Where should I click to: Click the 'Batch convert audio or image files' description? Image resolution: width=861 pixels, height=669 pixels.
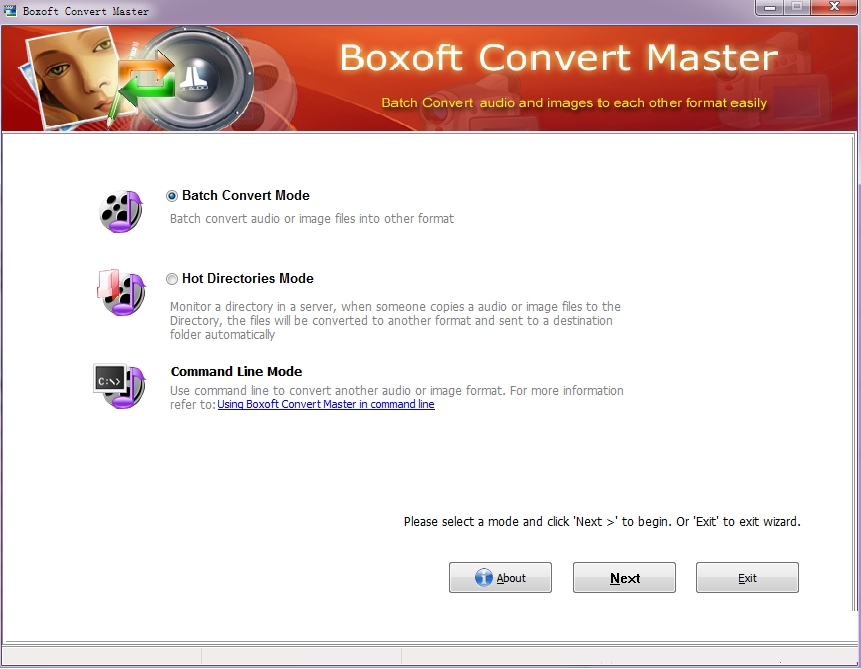pos(312,219)
